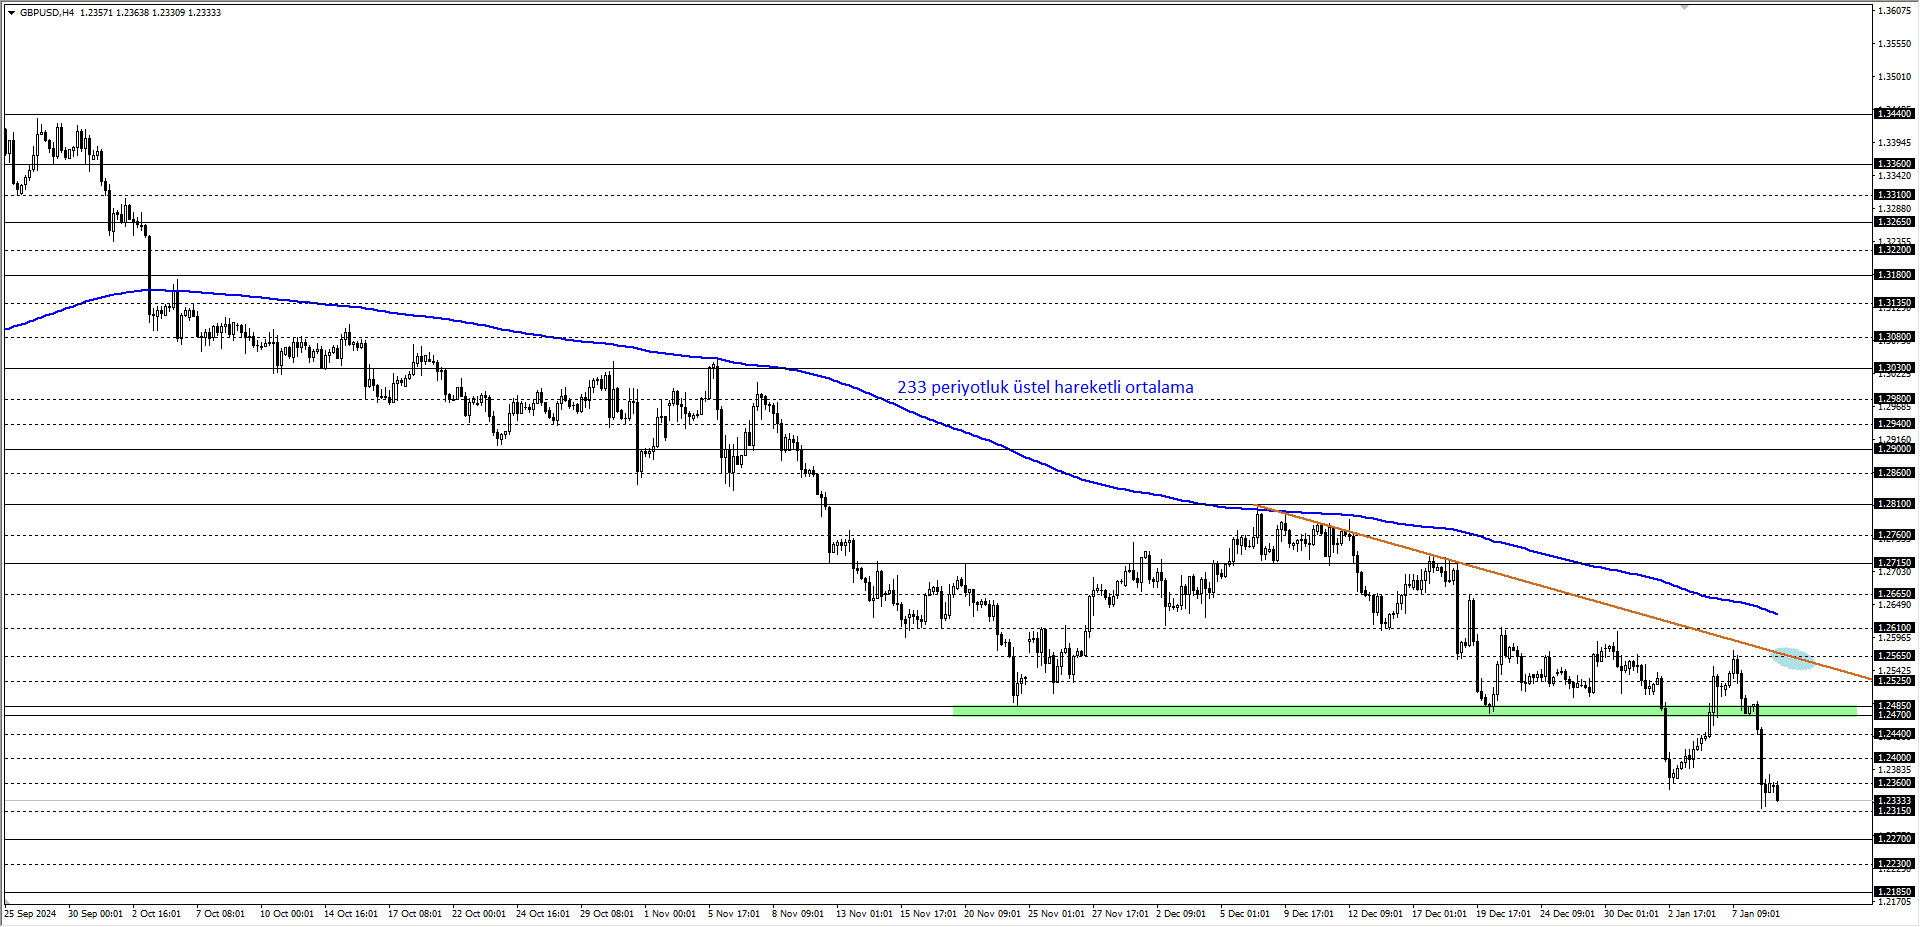Click the 2 Oct 16:01 time label

point(157,914)
